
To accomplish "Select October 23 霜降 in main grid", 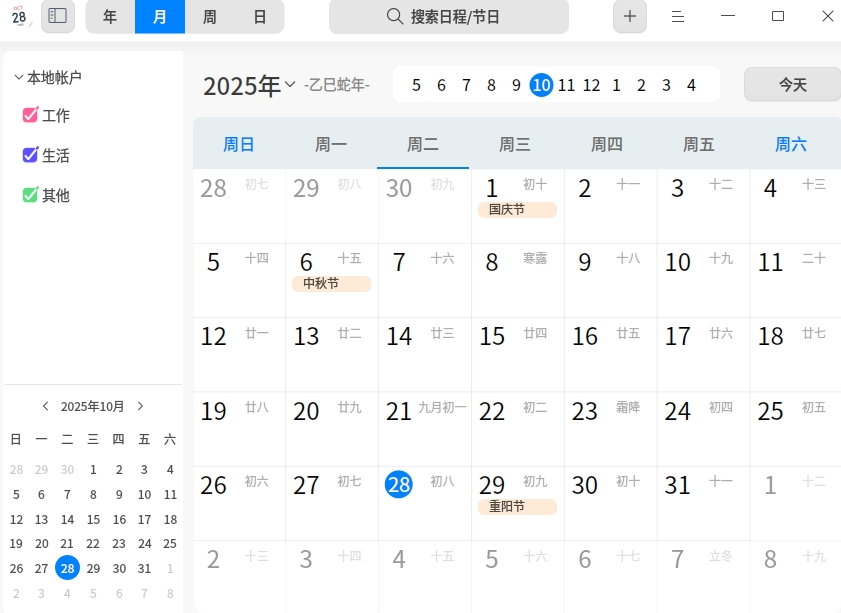I will [x=610, y=429].
